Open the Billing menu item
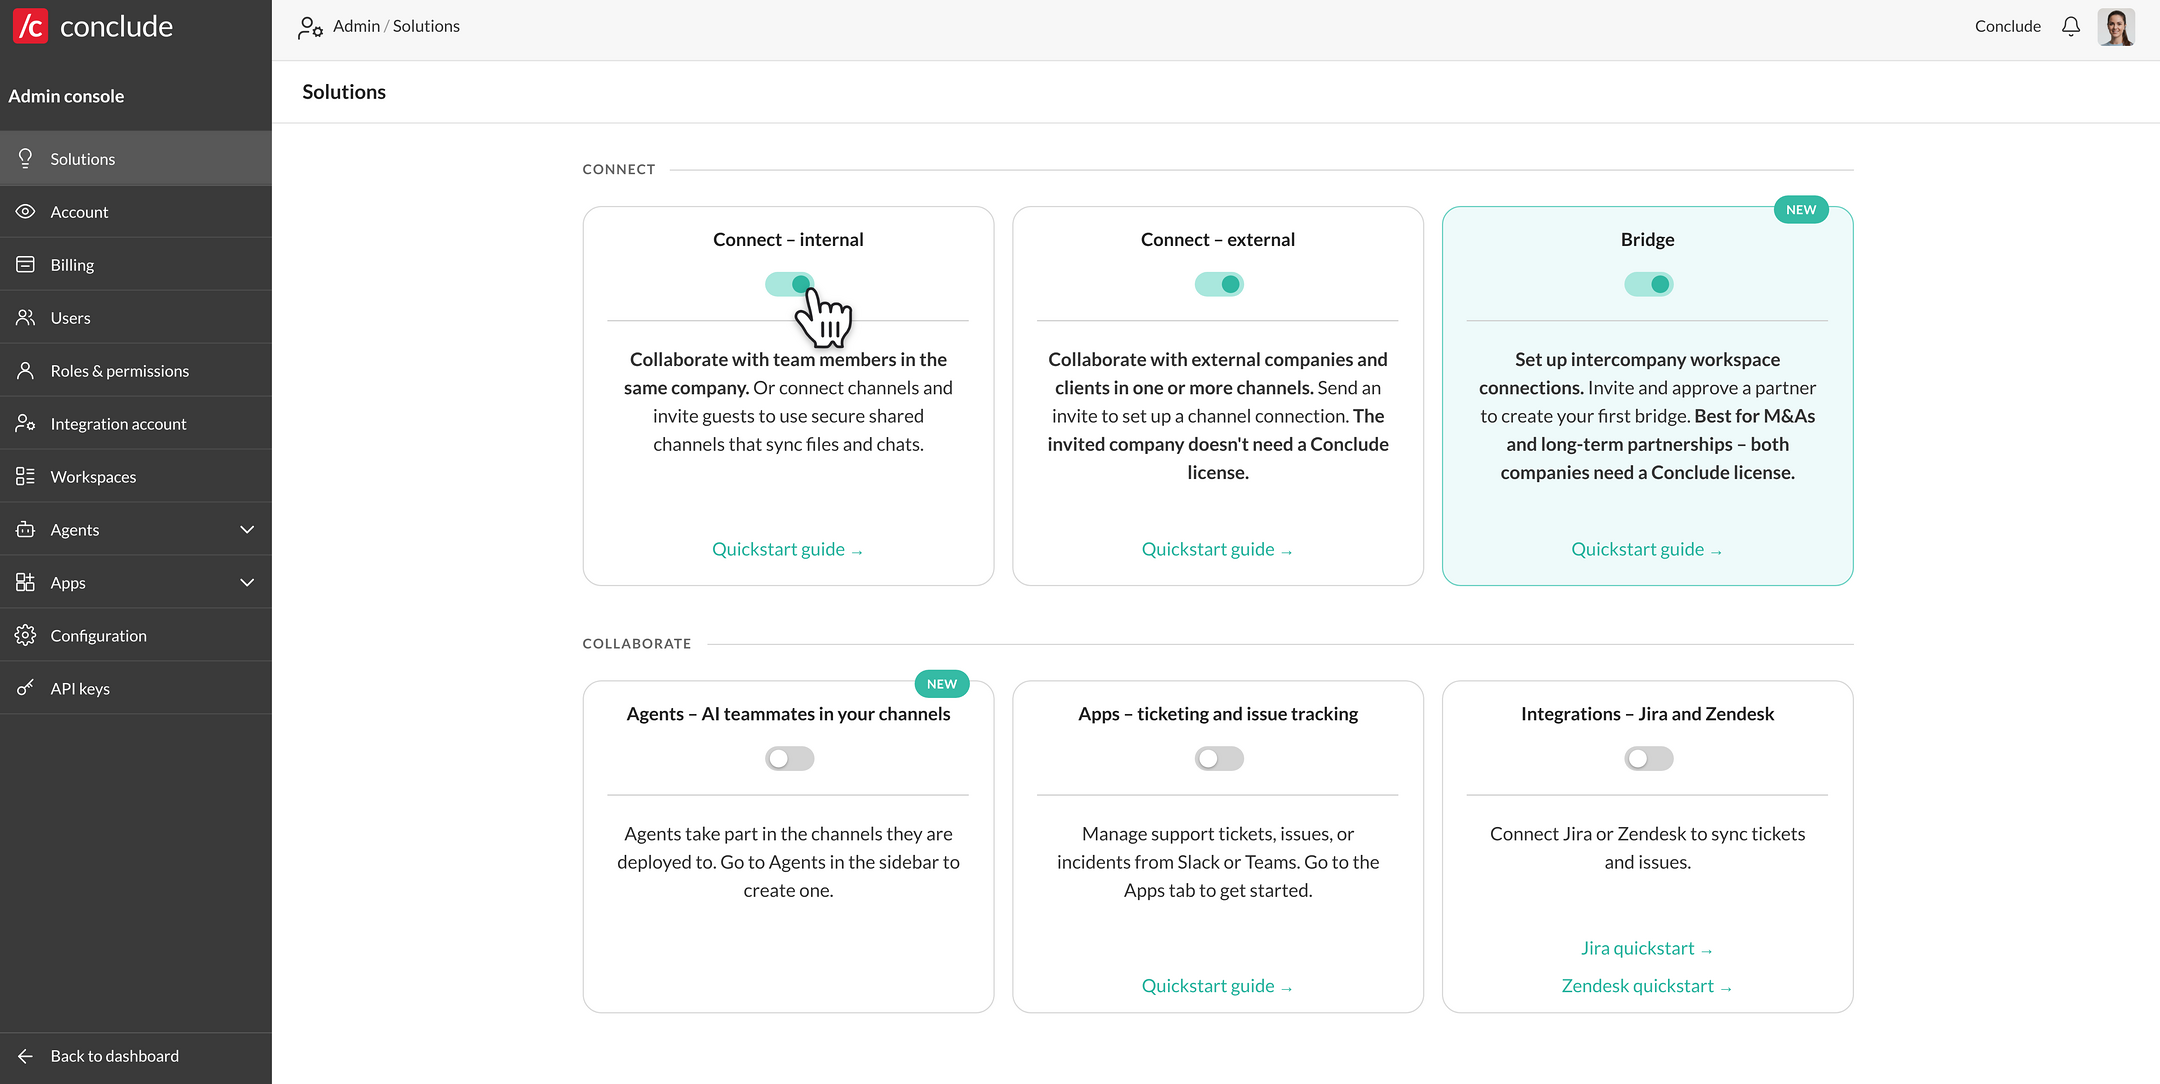This screenshot has height=1084, width=2160. tap(136, 264)
